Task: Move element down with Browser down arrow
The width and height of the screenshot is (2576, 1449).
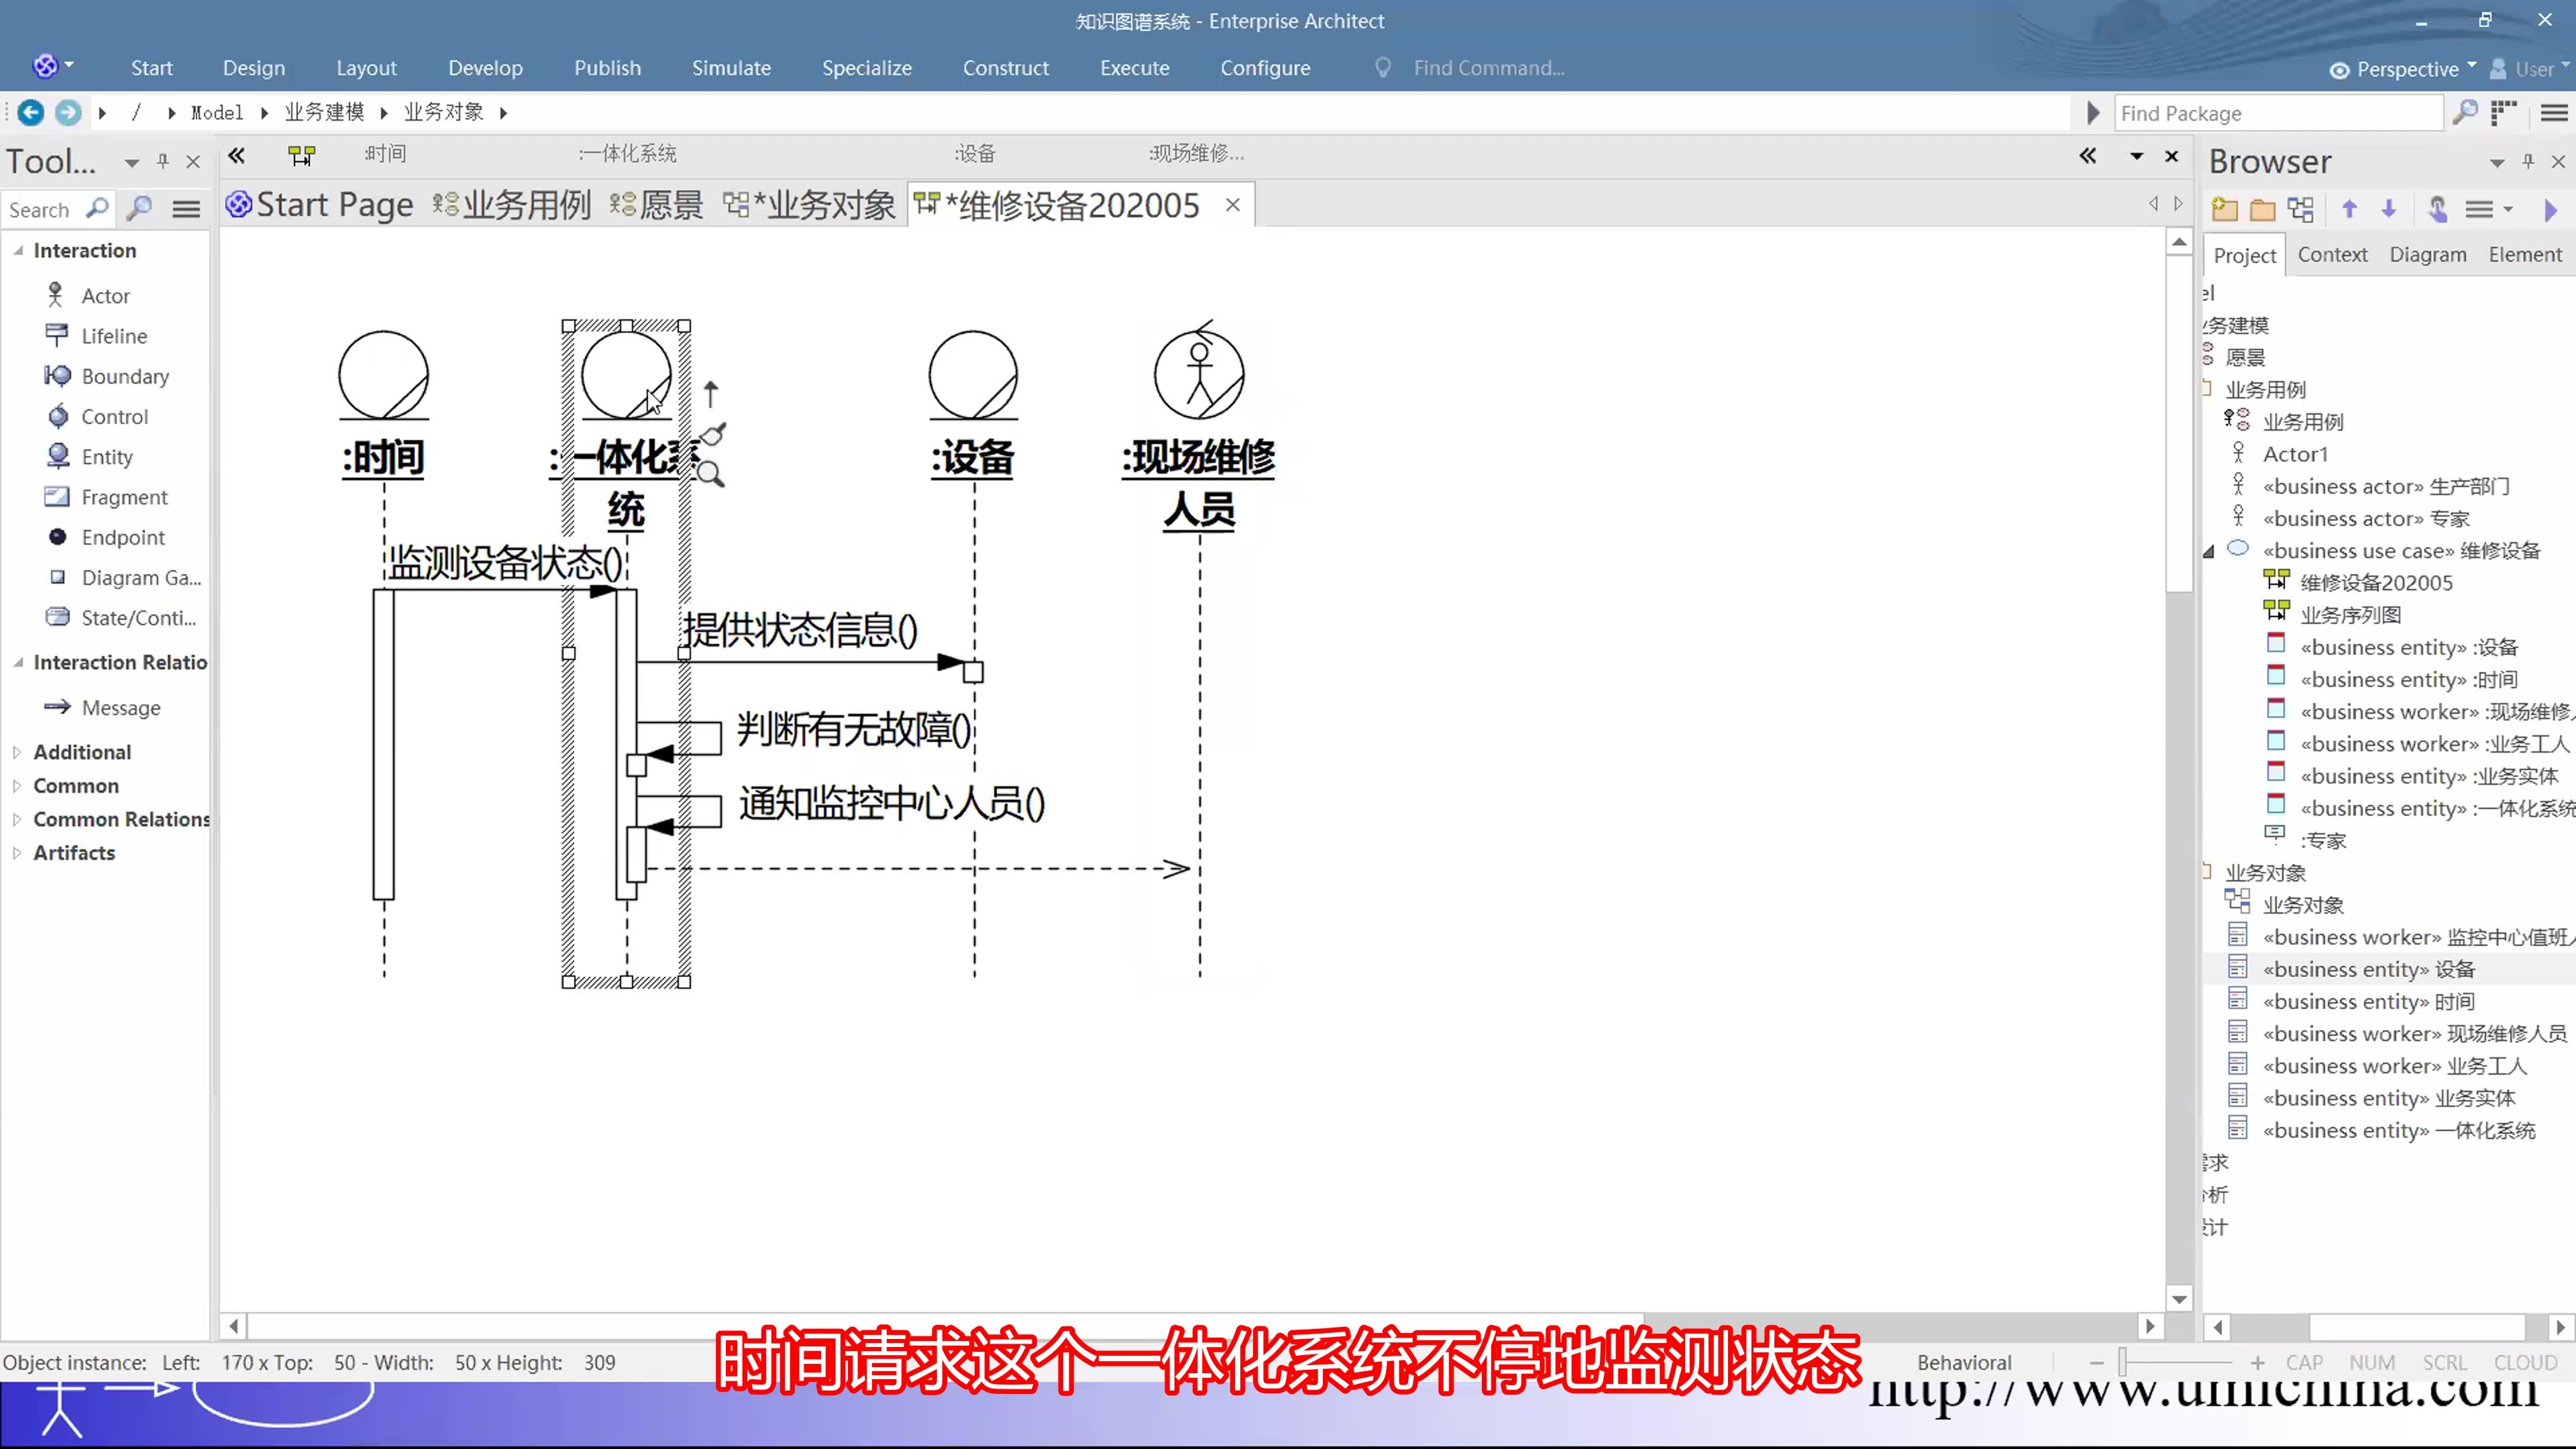Action: 2389,208
